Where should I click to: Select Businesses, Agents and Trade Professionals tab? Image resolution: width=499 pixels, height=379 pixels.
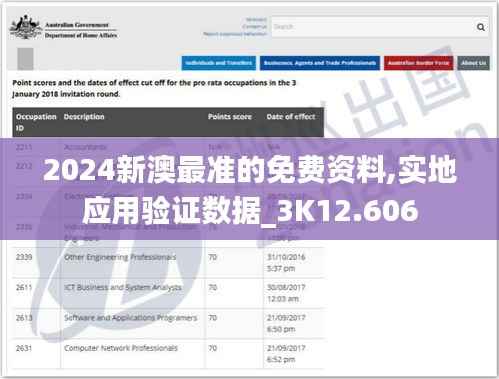[x=320, y=63]
